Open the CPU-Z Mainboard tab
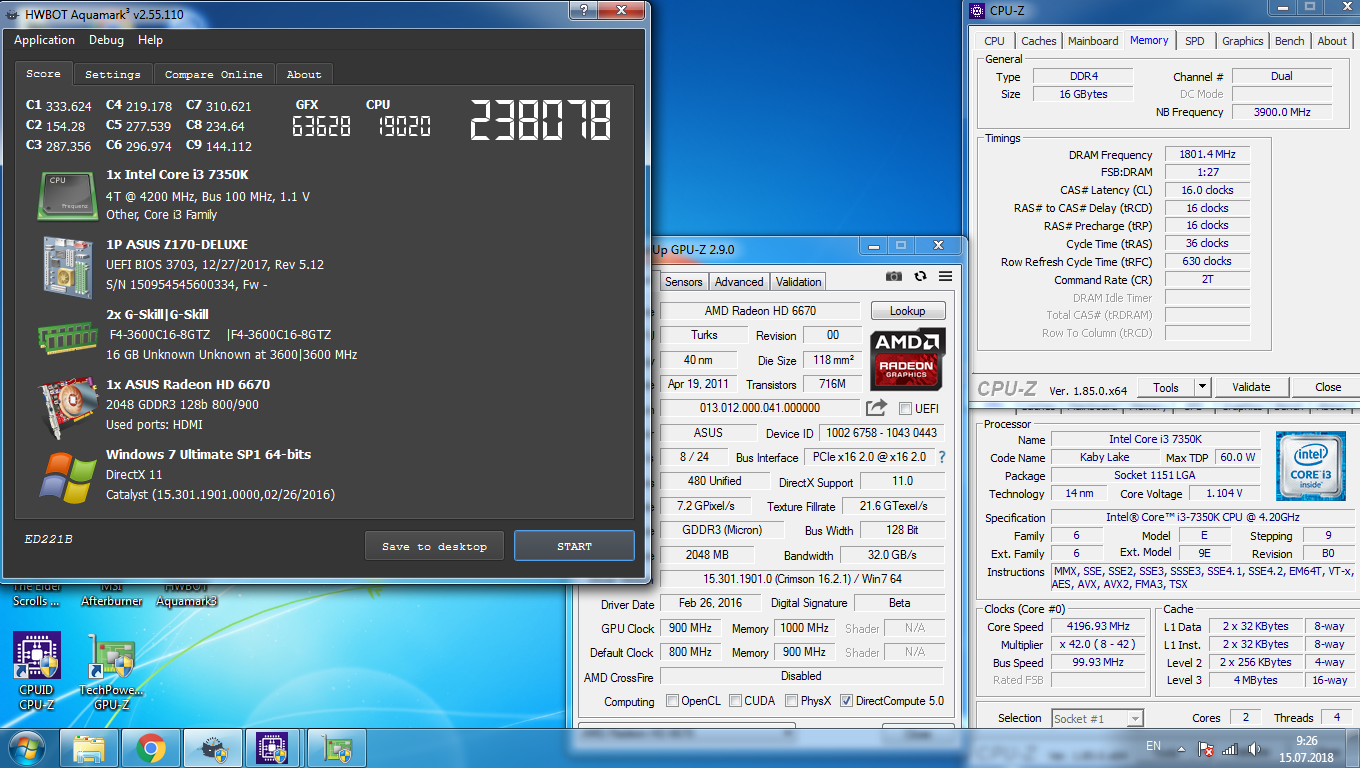The width and height of the screenshot is (1360, 768). point(1093,41)
